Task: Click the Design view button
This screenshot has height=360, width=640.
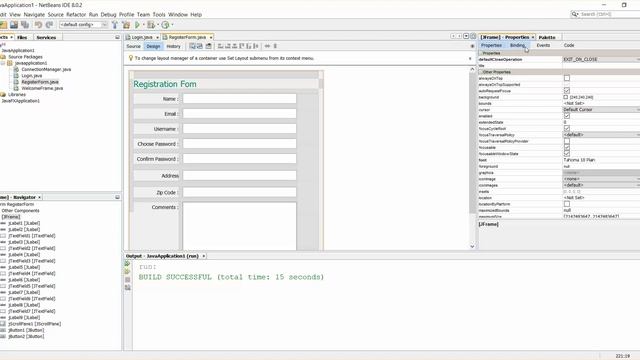Action: click(x=153, y=46)
